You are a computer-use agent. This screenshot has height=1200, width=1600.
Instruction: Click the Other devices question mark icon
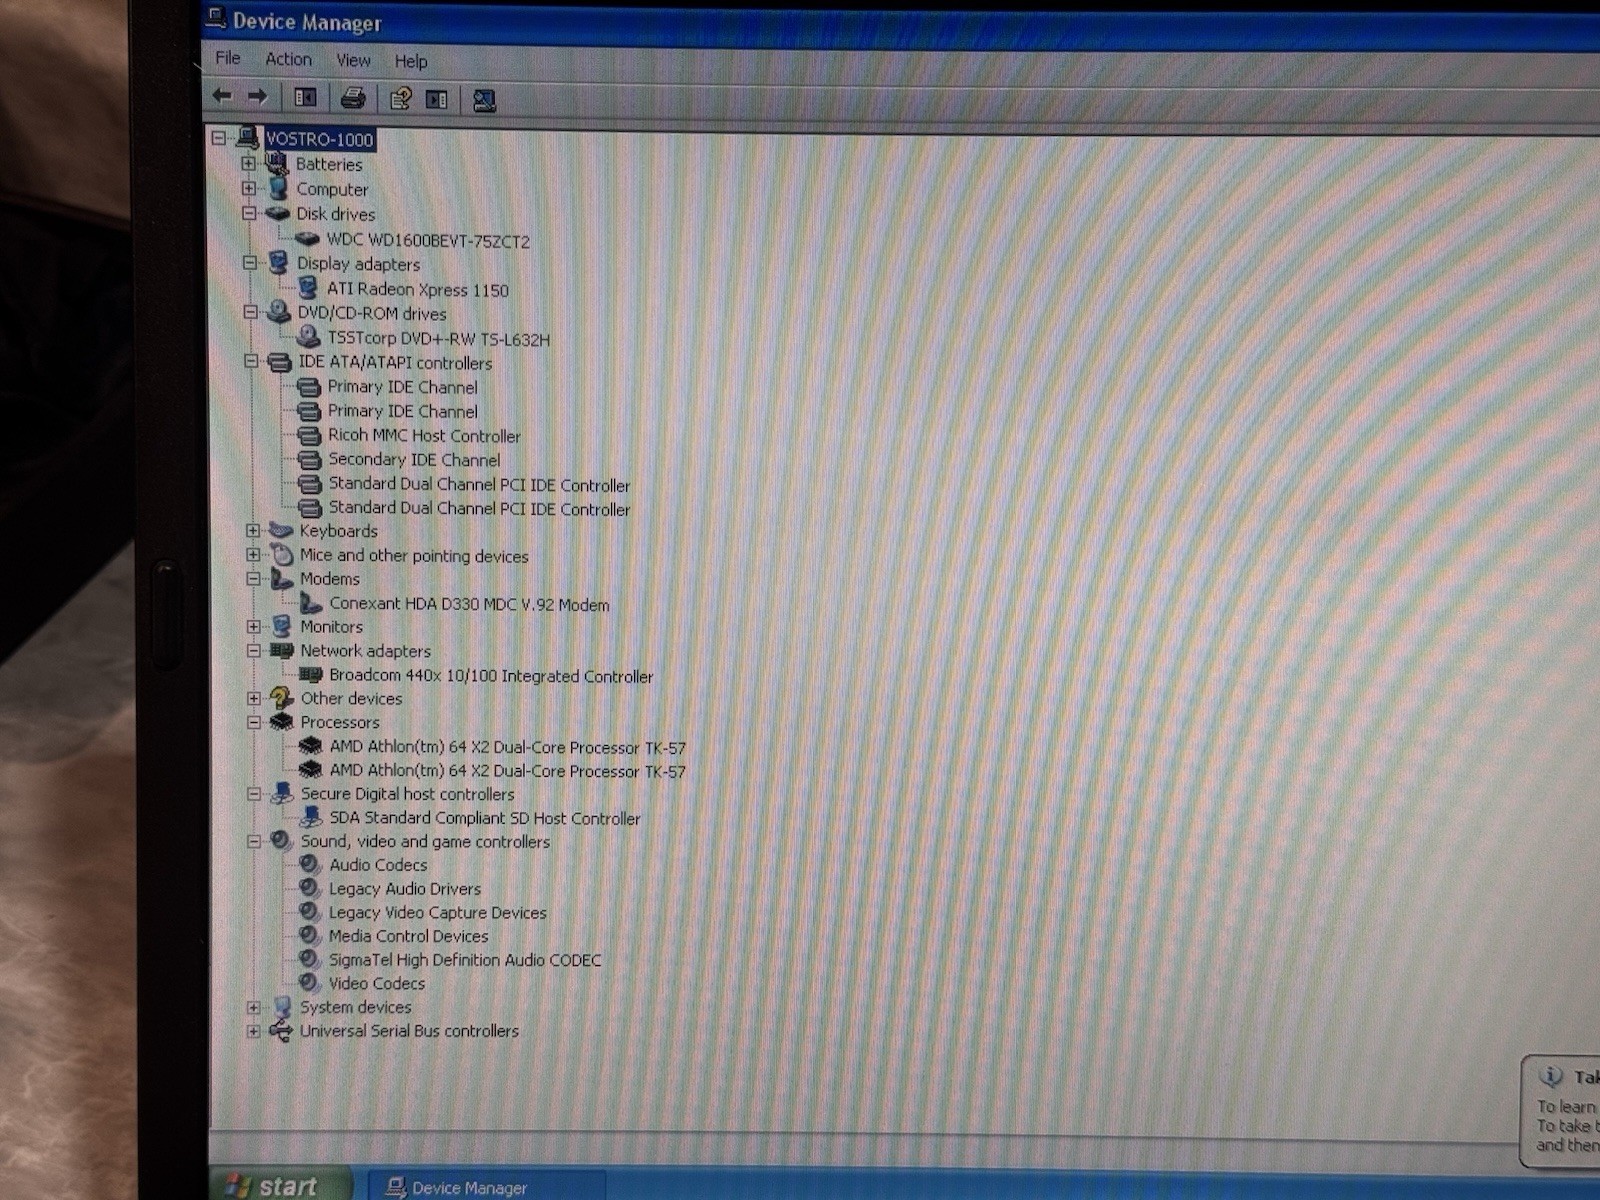click(x=282, y=698)
